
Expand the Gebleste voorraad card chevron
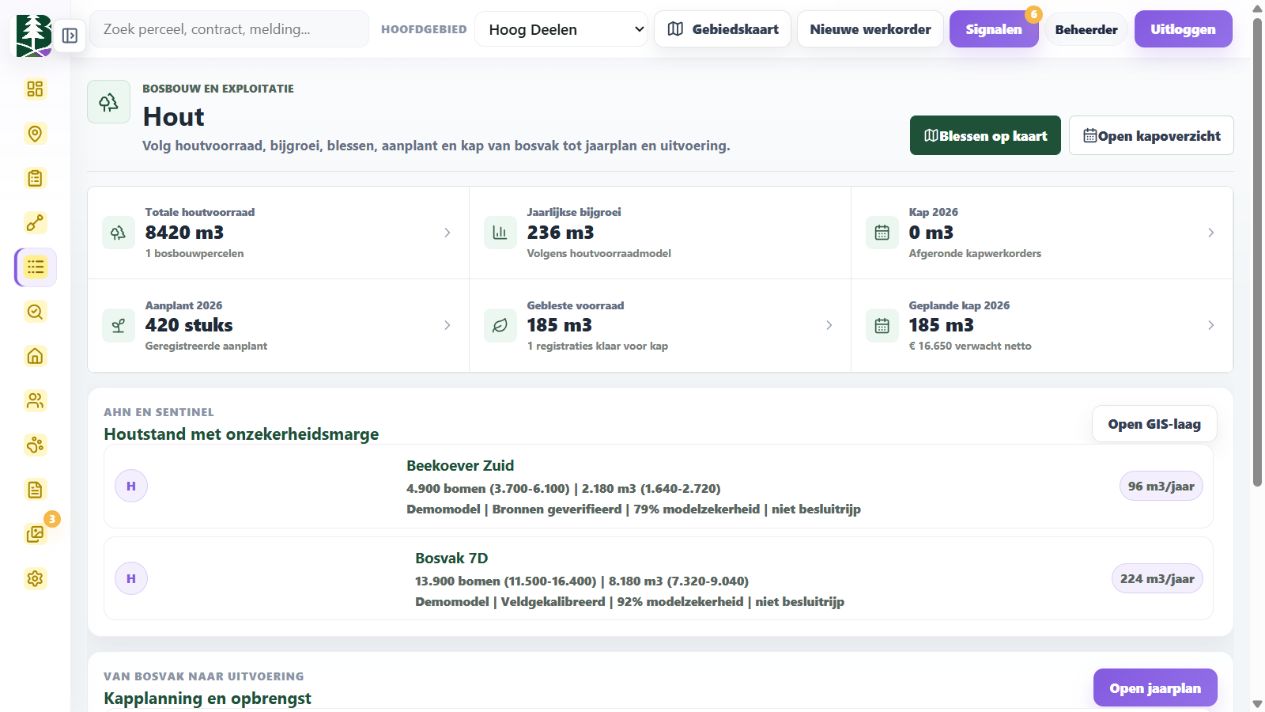829,326
